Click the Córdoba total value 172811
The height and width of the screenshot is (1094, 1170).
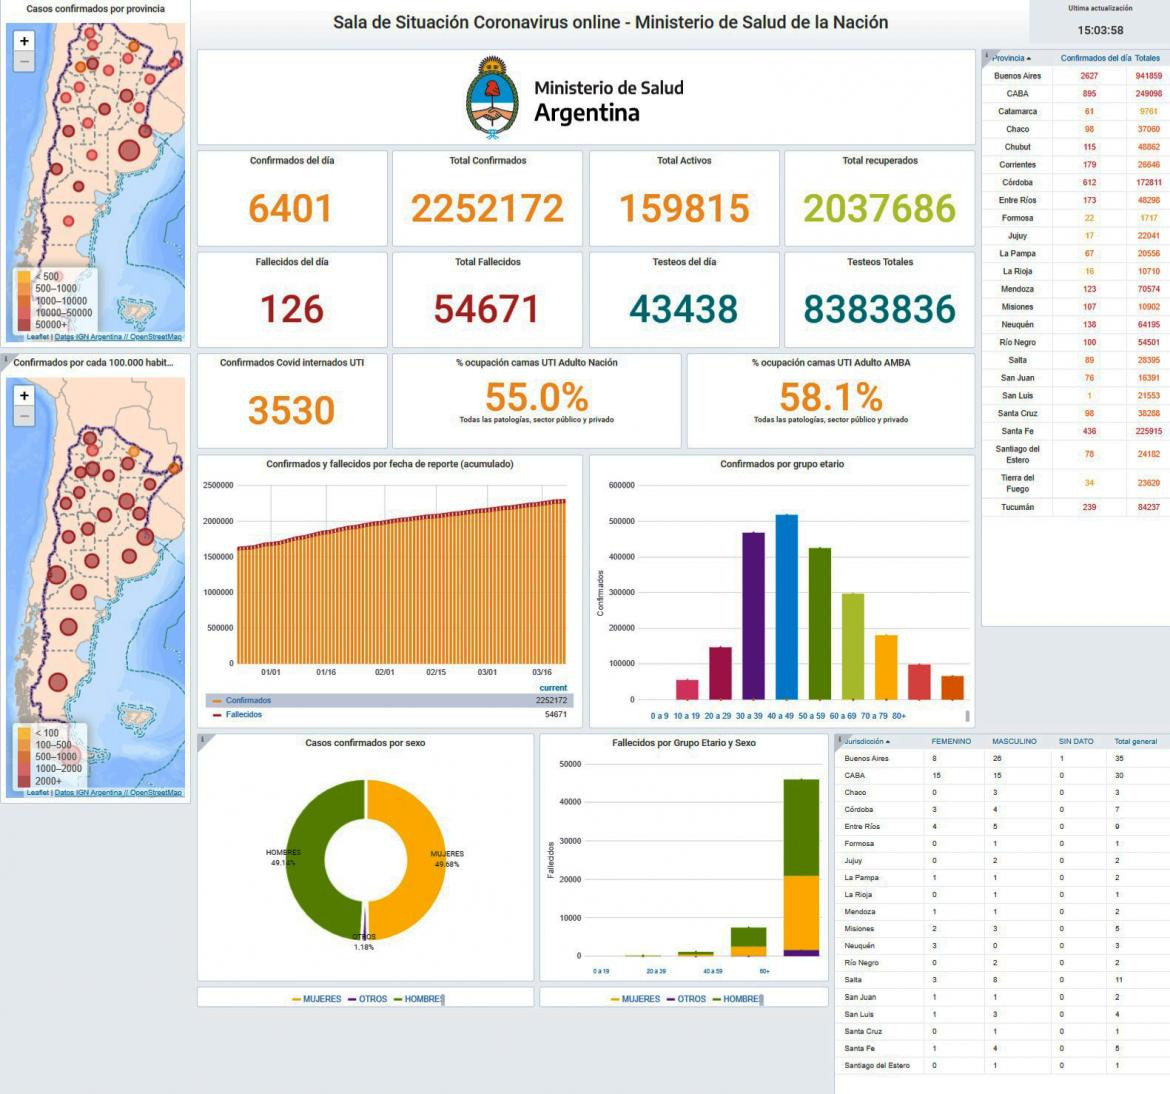[1148, 182]
